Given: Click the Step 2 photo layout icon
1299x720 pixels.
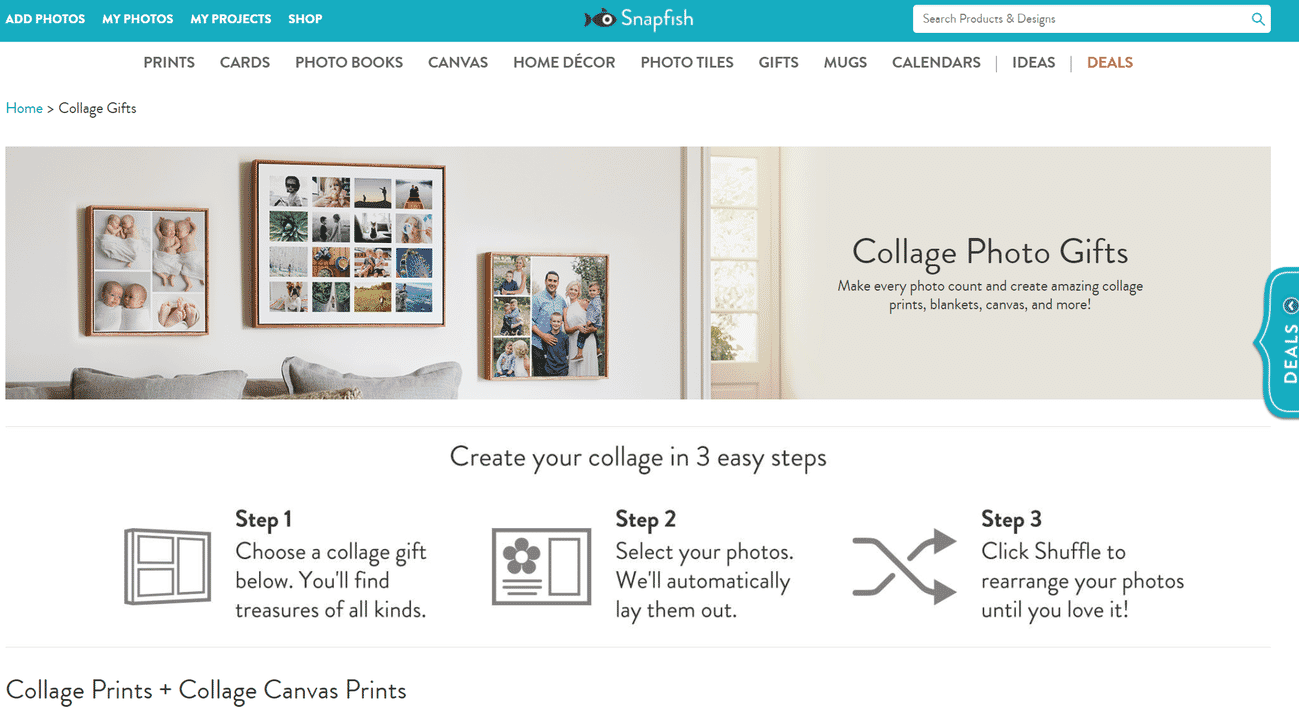Looking at the screenshot, I should click(x=541, y=567).
